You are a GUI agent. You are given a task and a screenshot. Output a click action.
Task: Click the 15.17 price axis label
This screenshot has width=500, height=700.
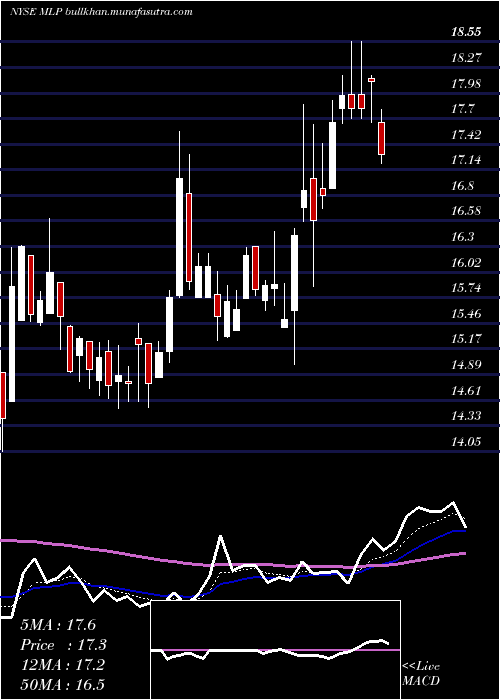466,339
